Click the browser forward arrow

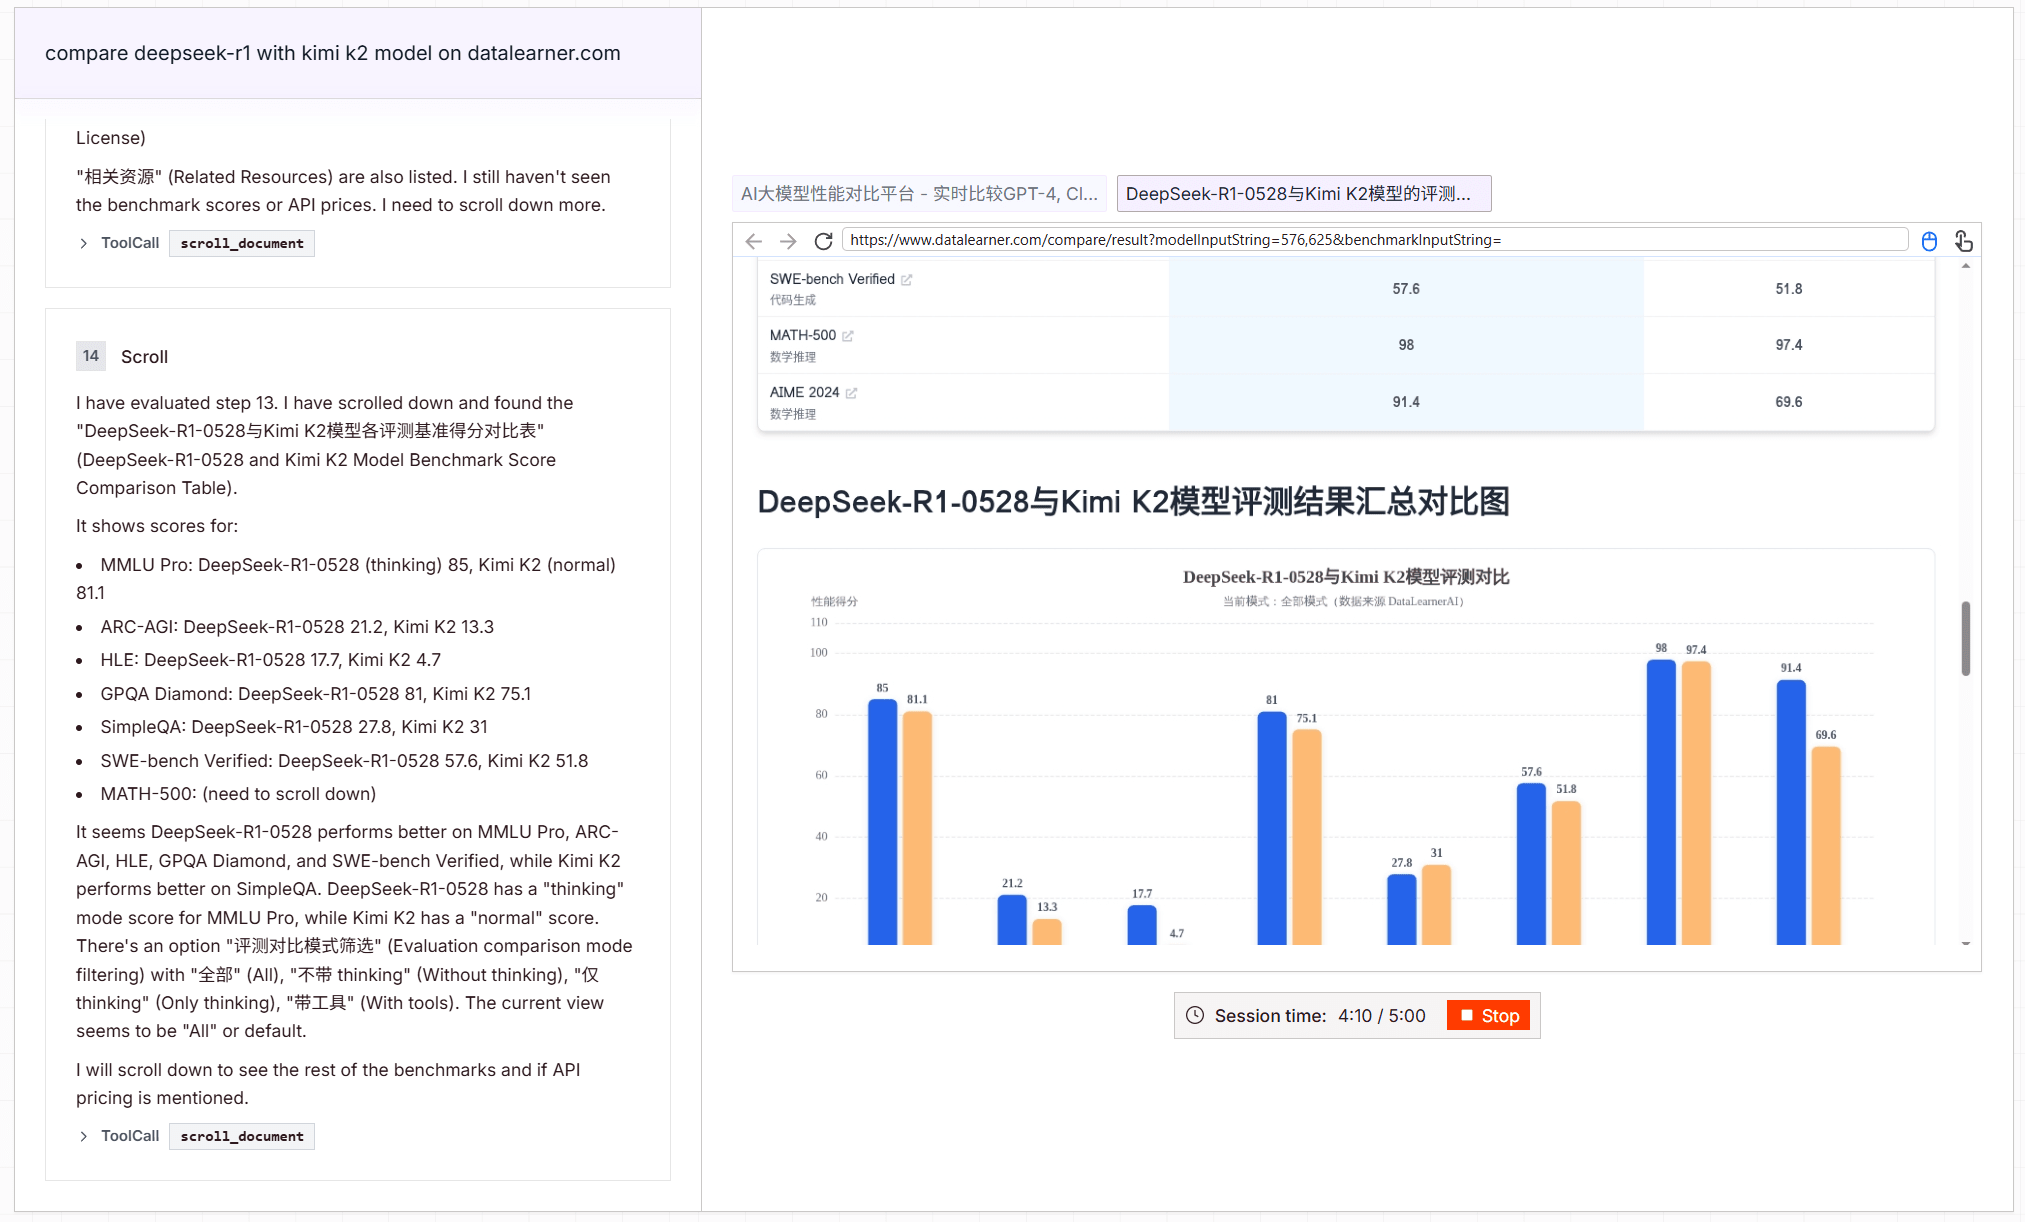tap(788, 241)
